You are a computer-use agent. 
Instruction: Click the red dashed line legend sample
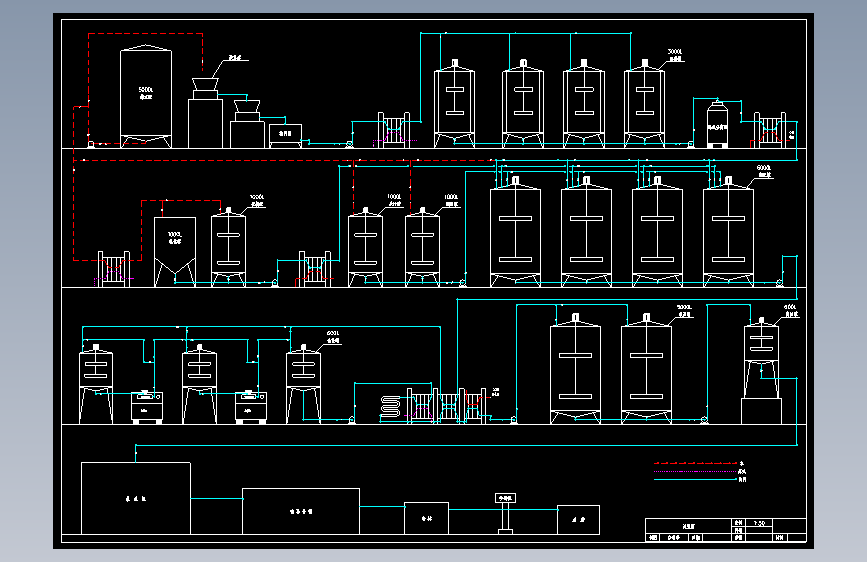(x=696, y=464)
